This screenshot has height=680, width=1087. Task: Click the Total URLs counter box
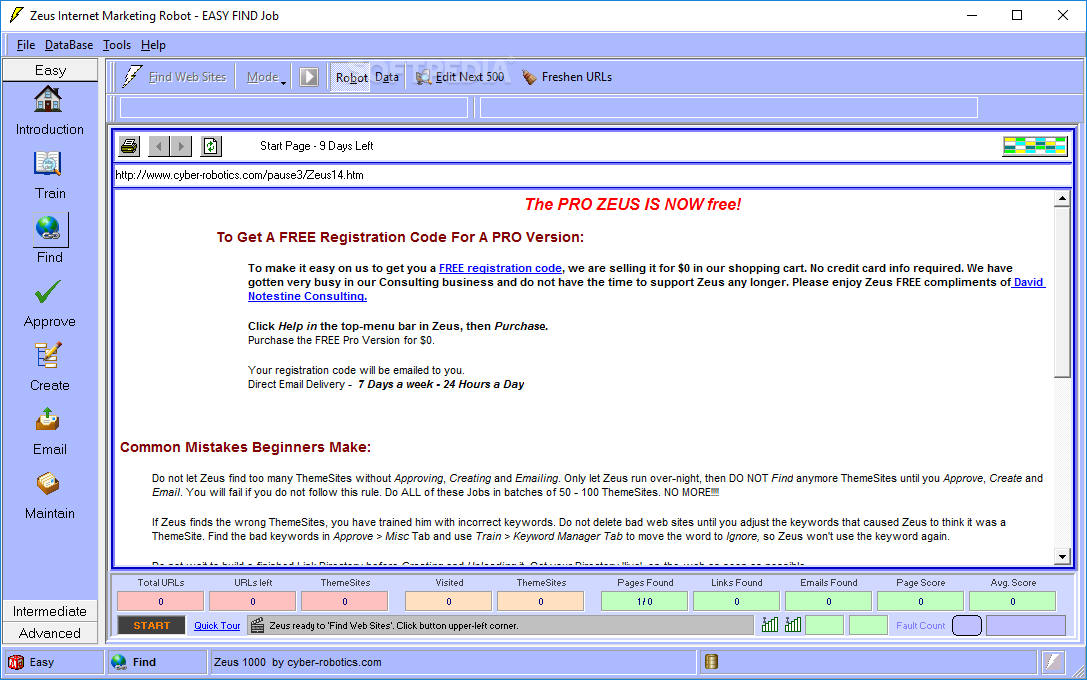(161, 601)
